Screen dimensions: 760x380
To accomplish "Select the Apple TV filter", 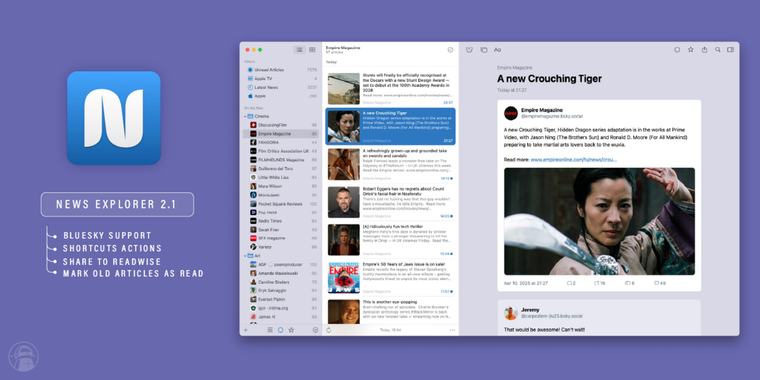I will click(282, 79).
